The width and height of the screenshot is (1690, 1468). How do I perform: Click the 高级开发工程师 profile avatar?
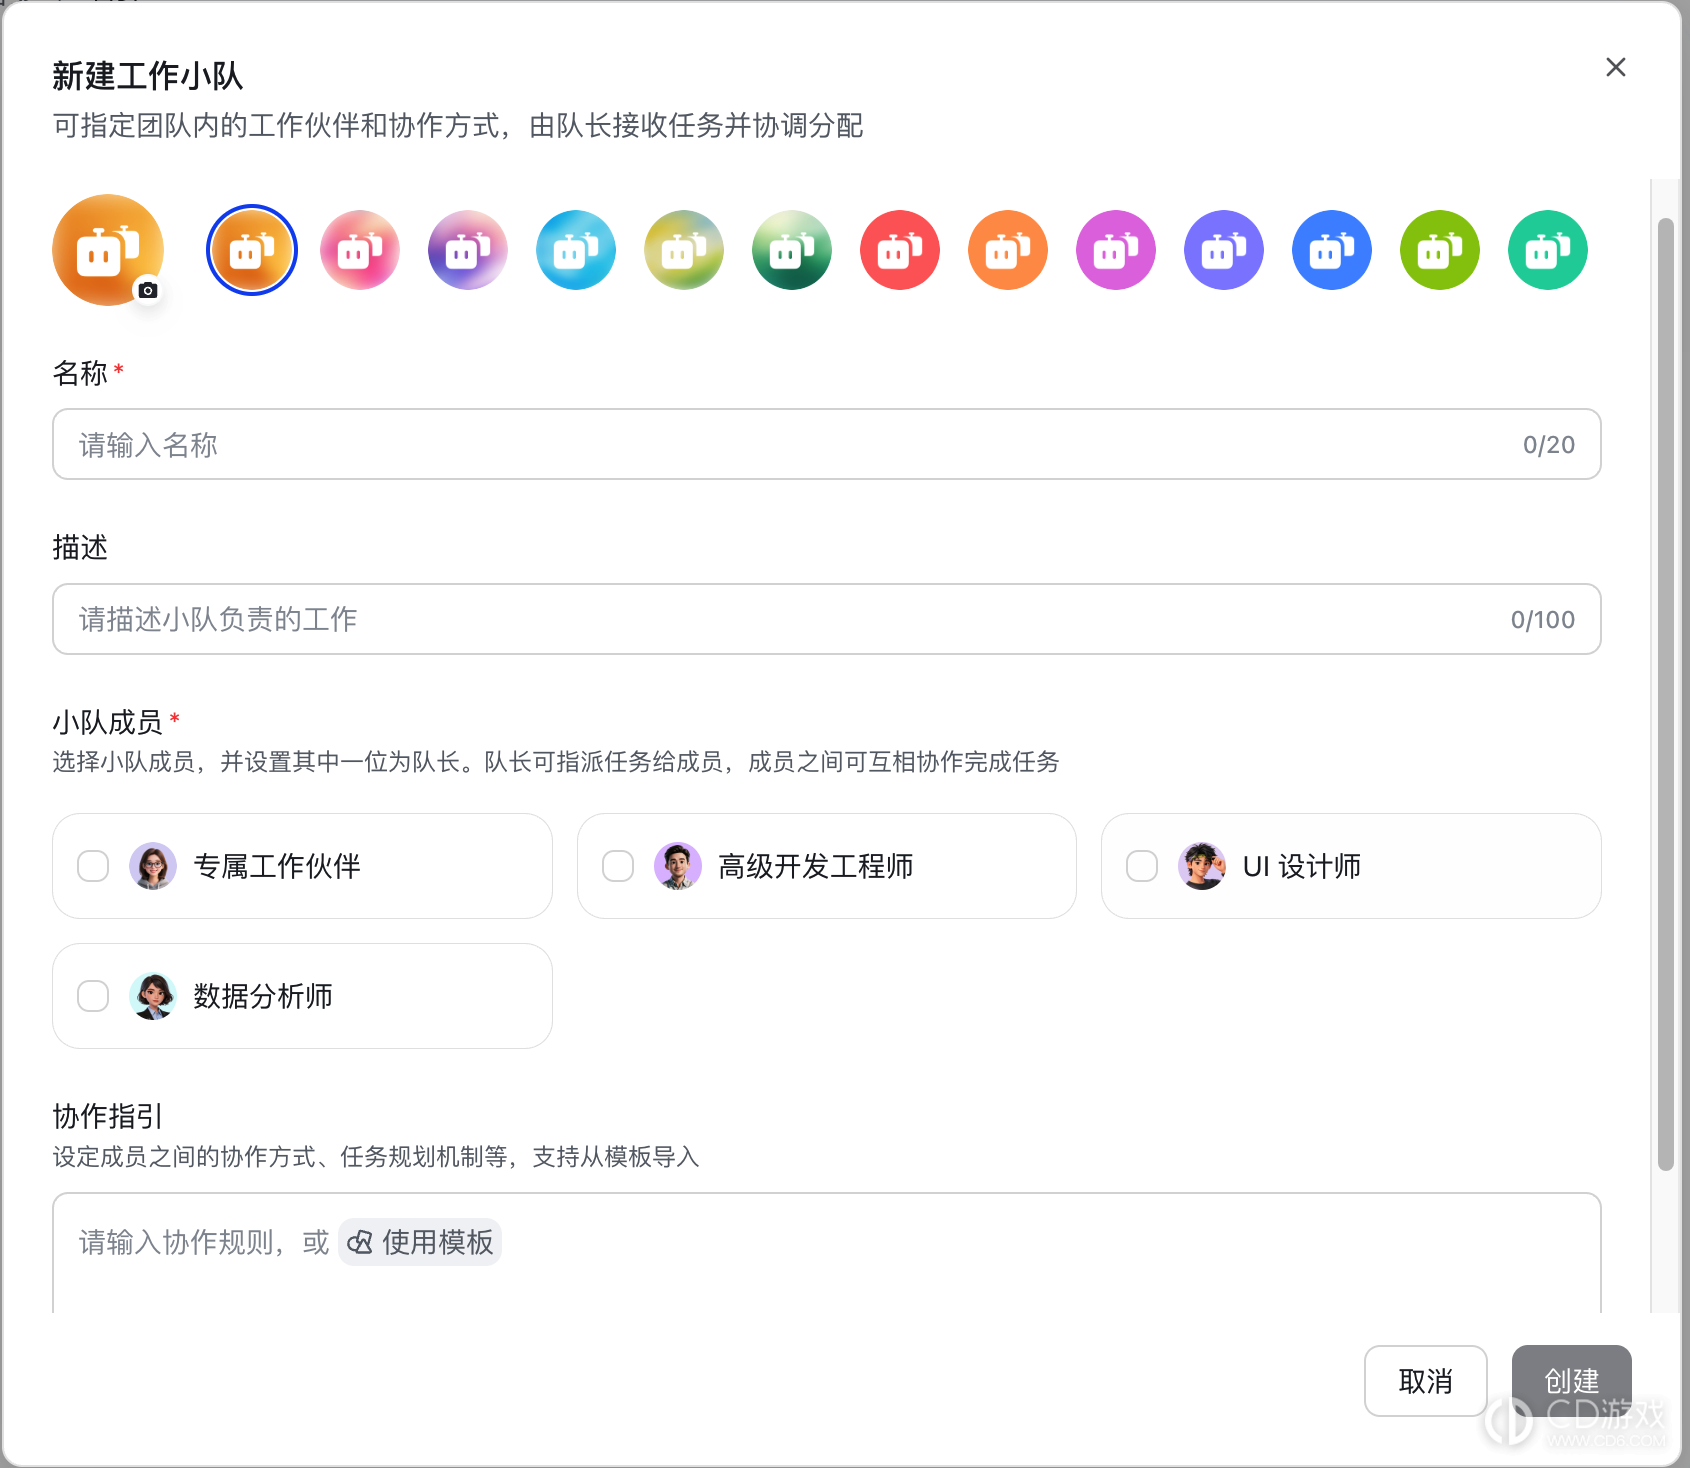click(x=678, y=866)
